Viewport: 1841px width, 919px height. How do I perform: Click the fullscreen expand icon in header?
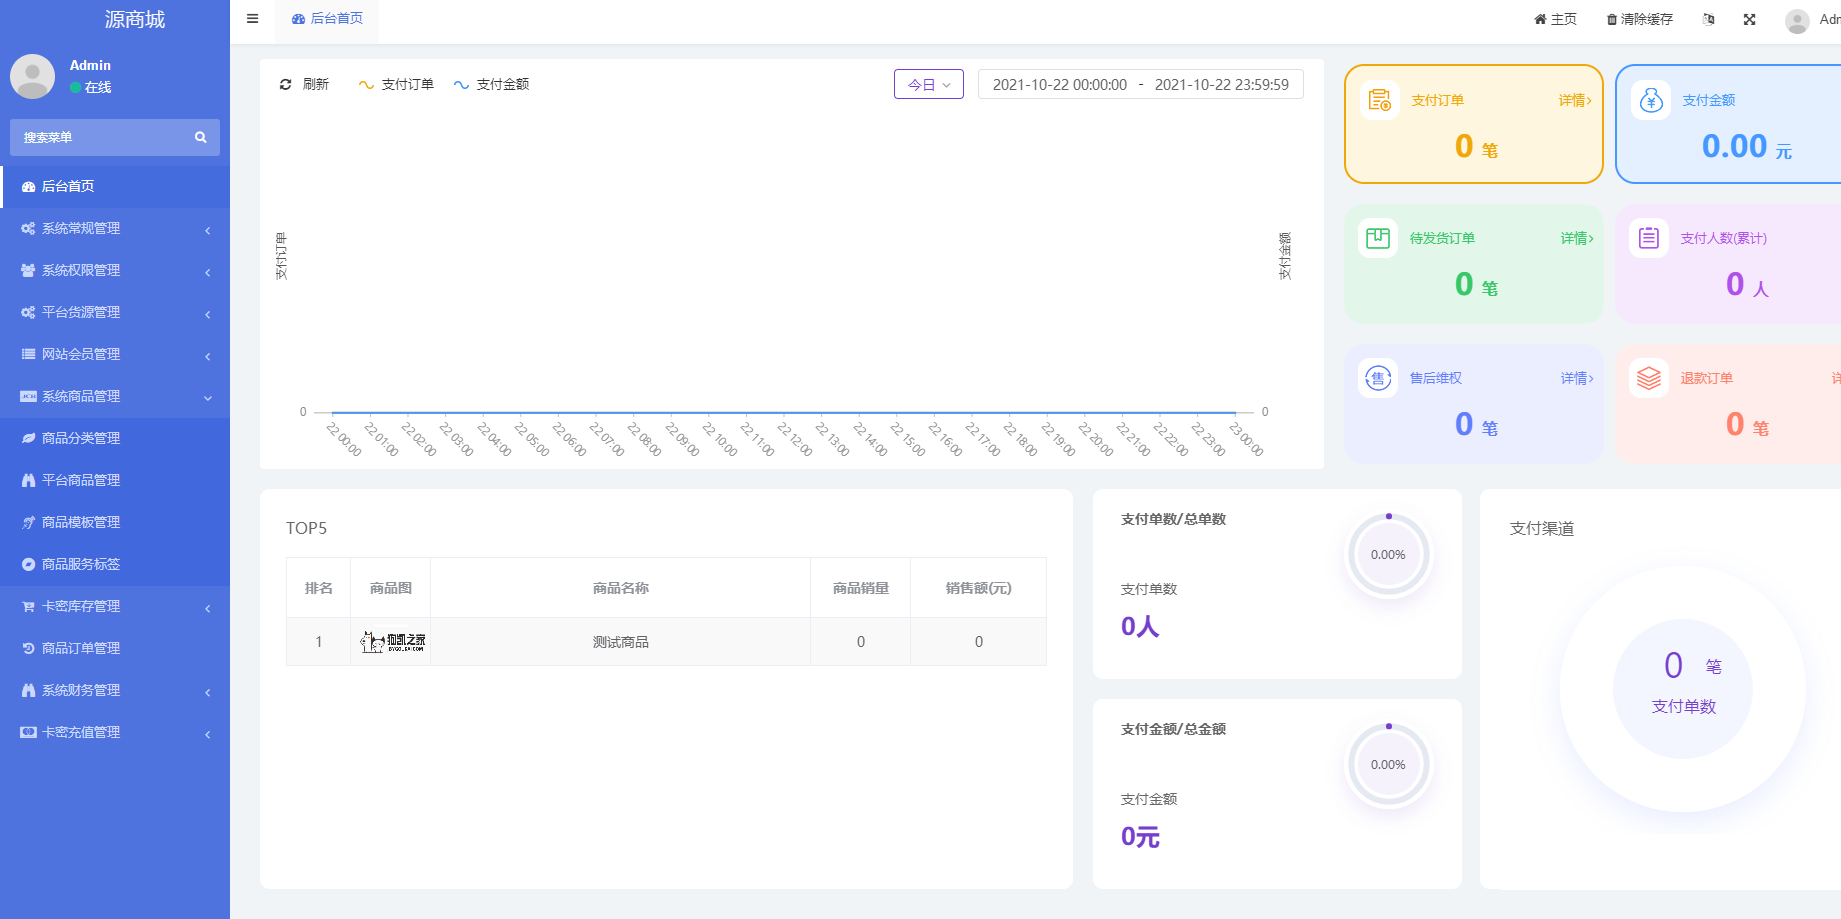tap(1750, 19)
